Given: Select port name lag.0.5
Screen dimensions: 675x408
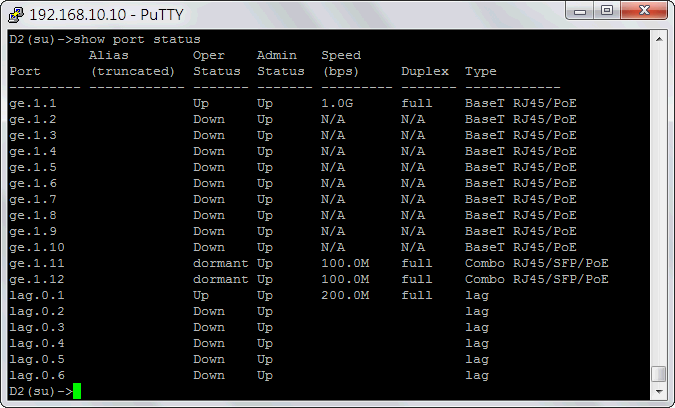Looking at the screenshot, I should (37, 359).
